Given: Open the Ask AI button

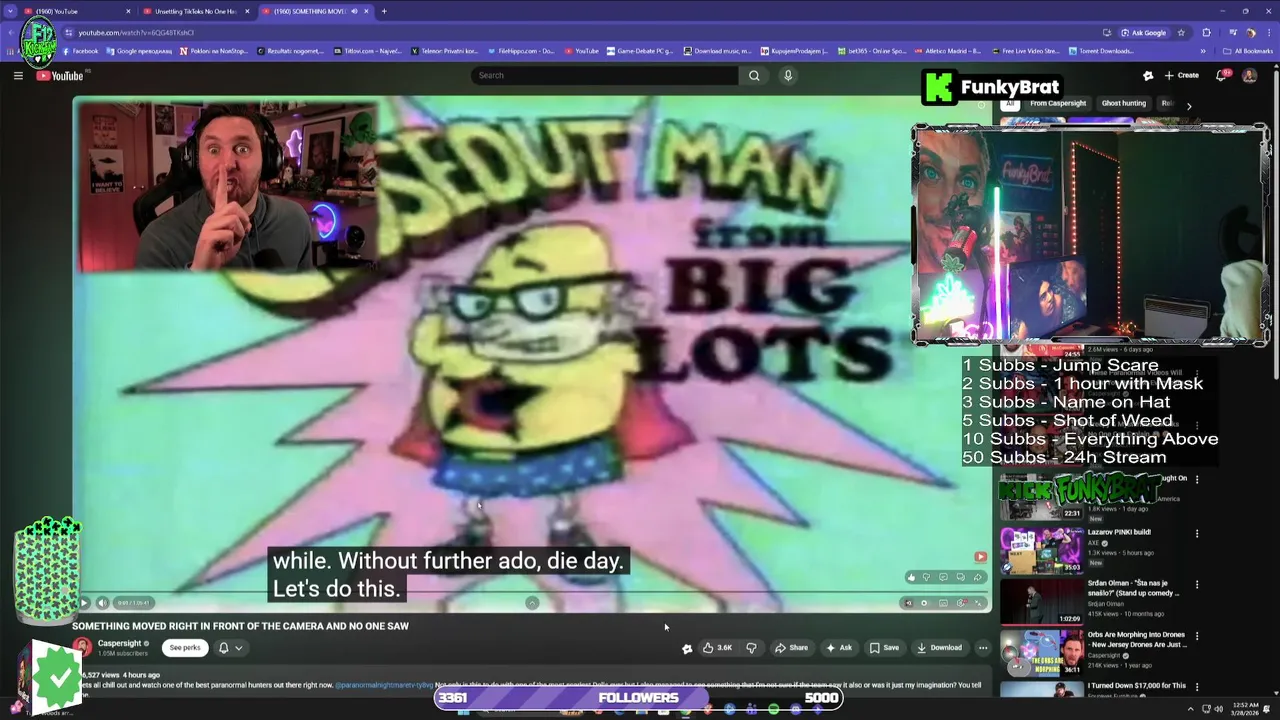Looking at the screenshot, I should click(x=838, y=647).
